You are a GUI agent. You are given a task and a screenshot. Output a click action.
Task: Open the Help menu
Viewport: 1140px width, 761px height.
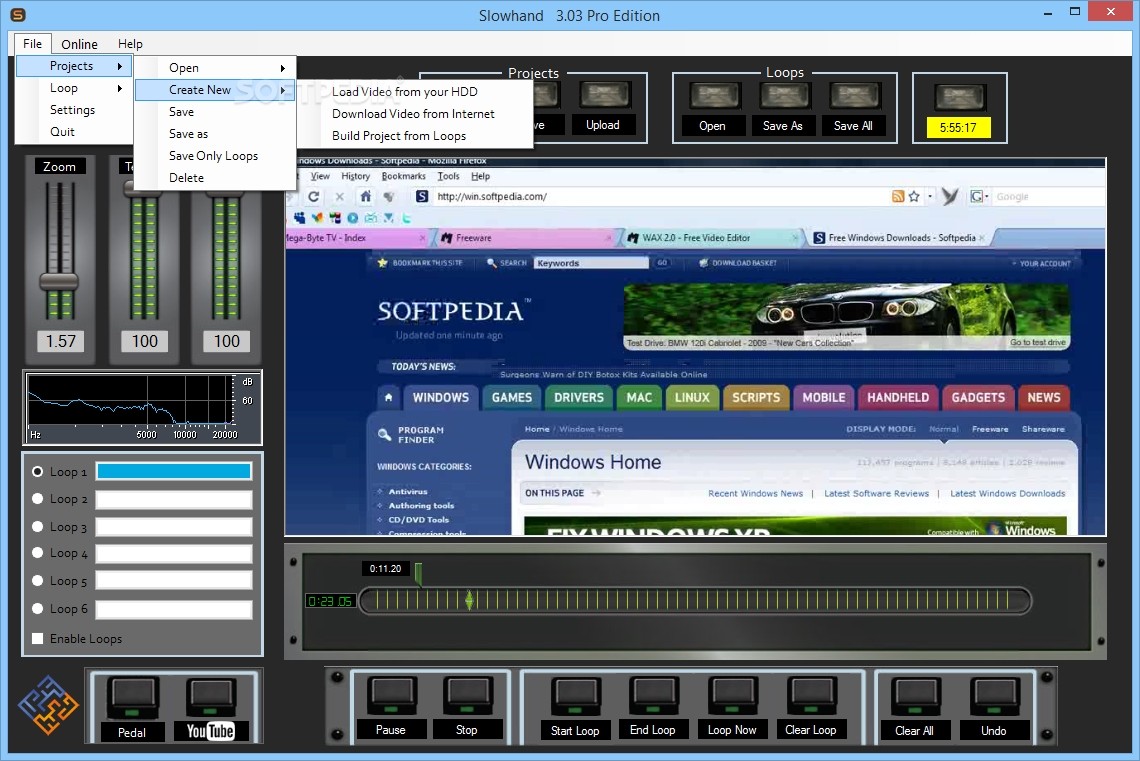click(x=130, y=44)
